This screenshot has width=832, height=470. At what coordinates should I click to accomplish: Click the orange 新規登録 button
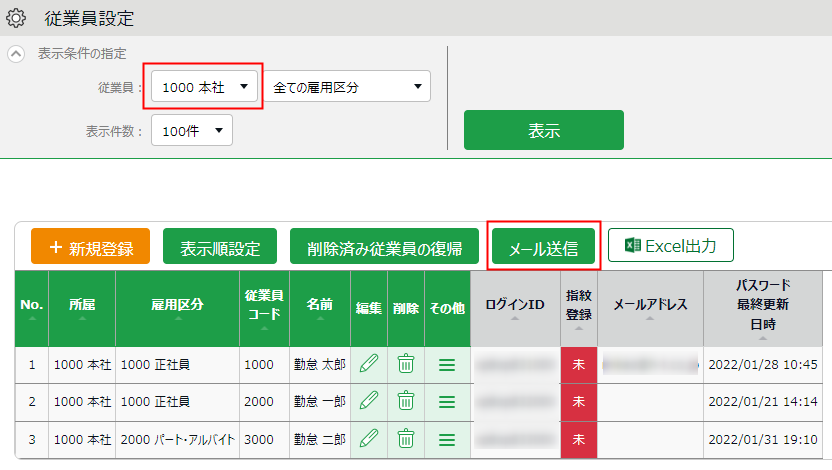coord(90,248)
